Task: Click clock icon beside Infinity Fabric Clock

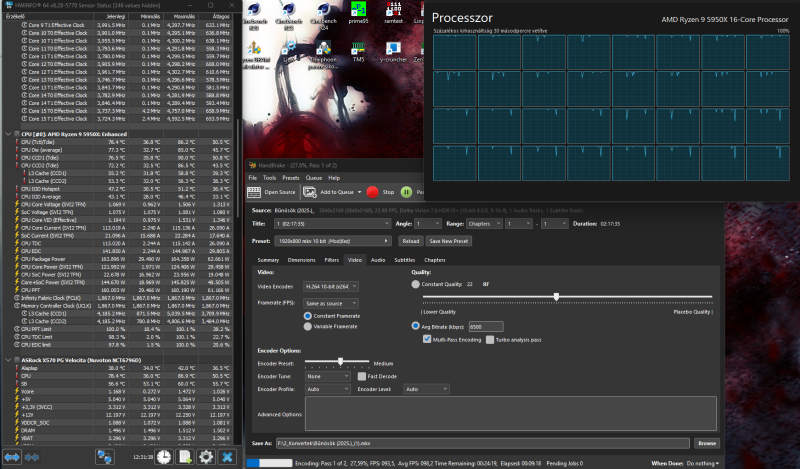Action: tap(17, 298)
